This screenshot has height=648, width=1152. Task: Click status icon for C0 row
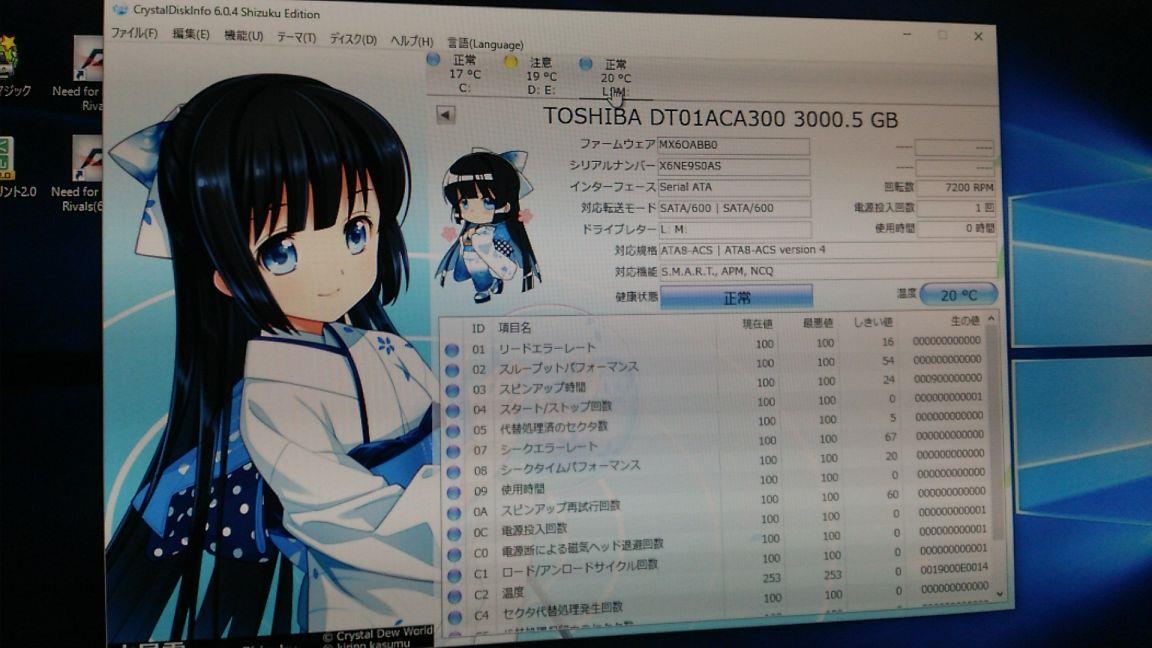[x=456, y=555]
